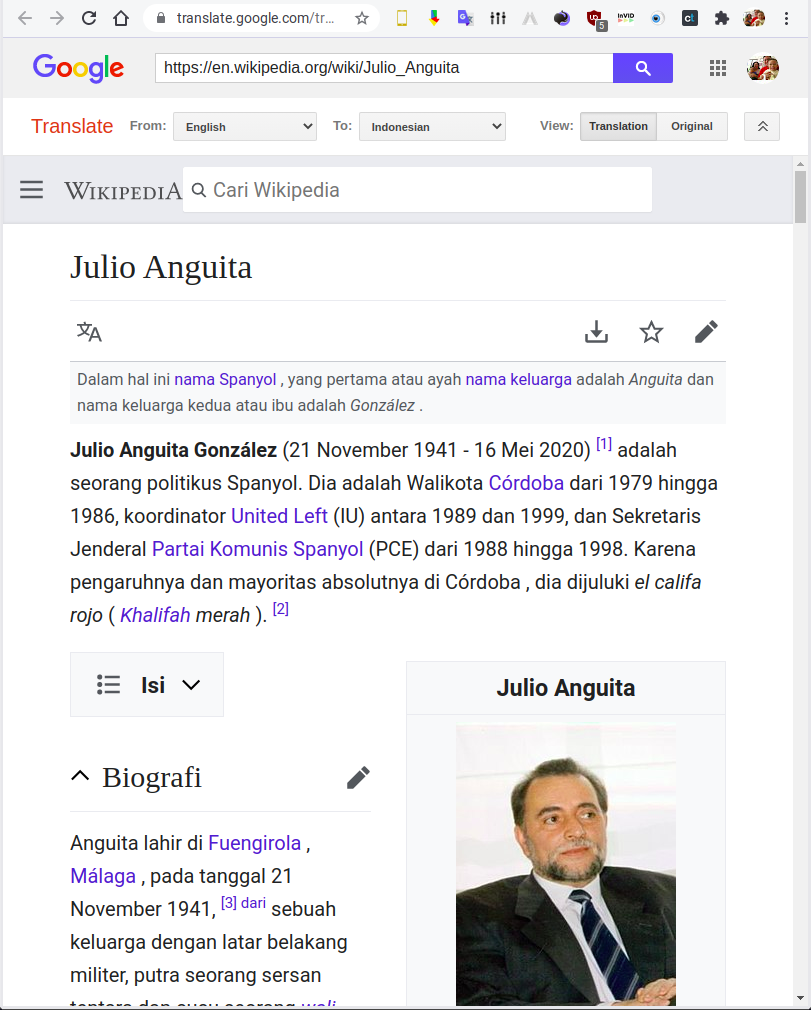Open the Google account avatar

pyautogui.click(x=763, y=68)
